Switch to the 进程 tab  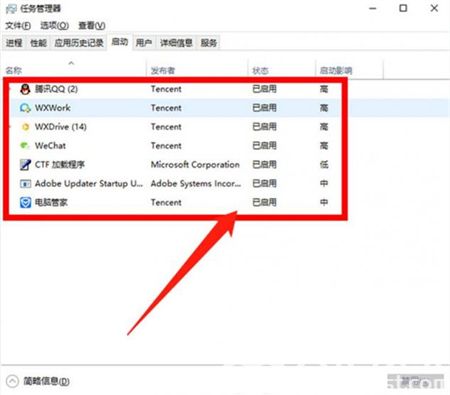(x=14, y=43)
